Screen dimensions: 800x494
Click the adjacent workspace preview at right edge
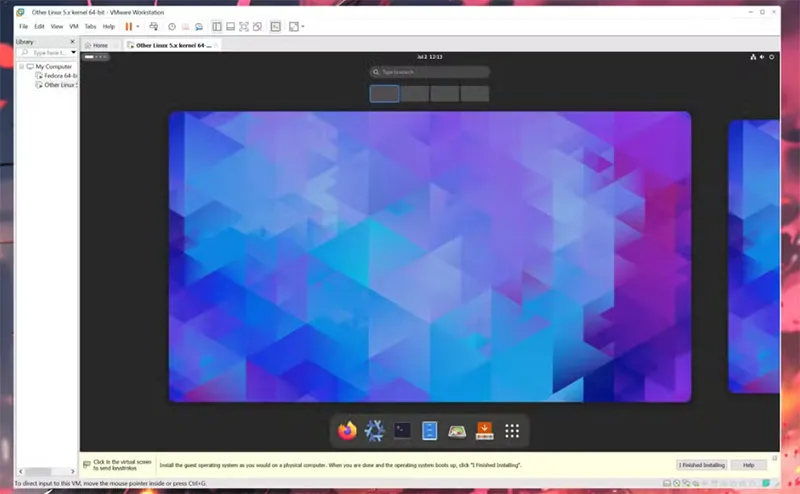(754, 256)
